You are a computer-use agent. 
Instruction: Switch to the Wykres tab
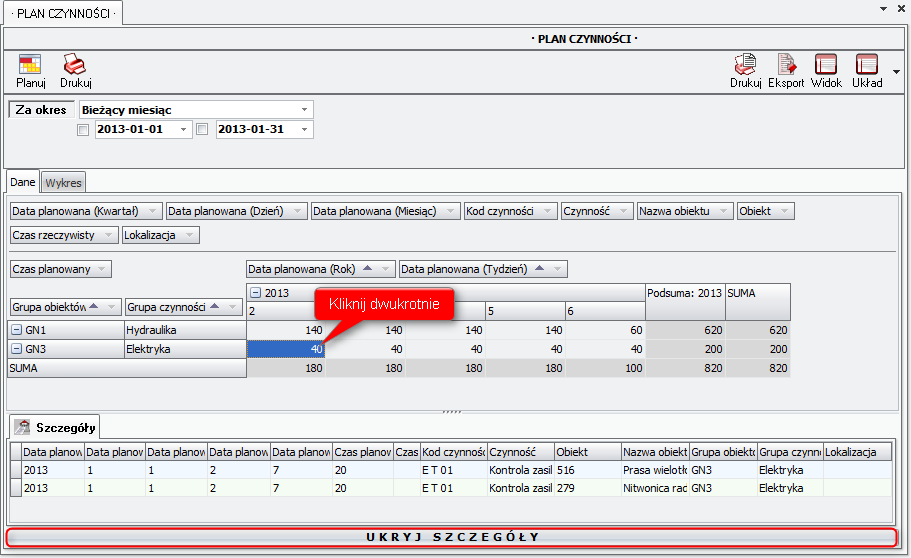click(64, 183)
